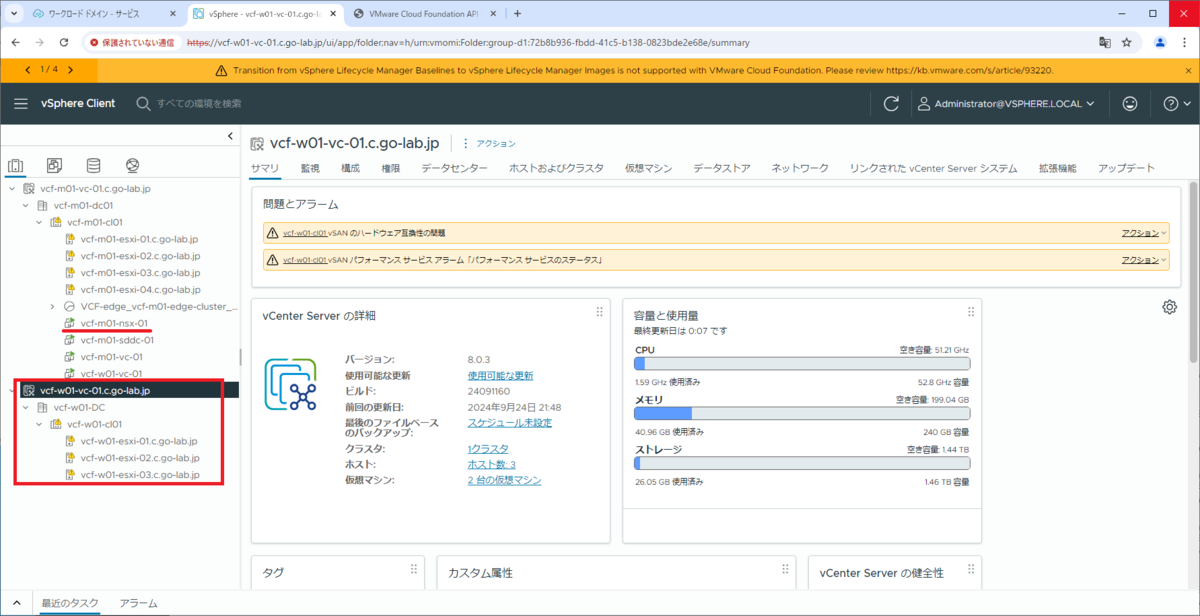This screenshot has height=616, width=1200.
Task: Open the summary card settings gear
Action: [x=1169, y=307]
